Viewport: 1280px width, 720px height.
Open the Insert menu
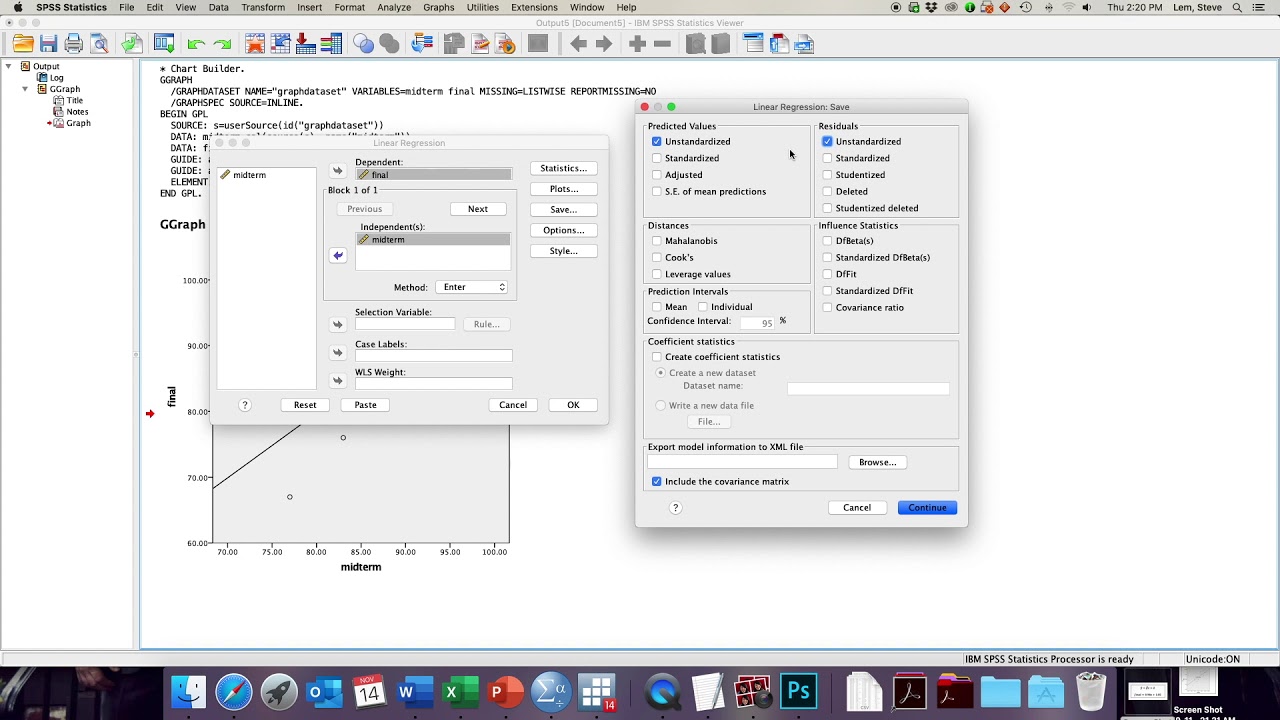310,7
